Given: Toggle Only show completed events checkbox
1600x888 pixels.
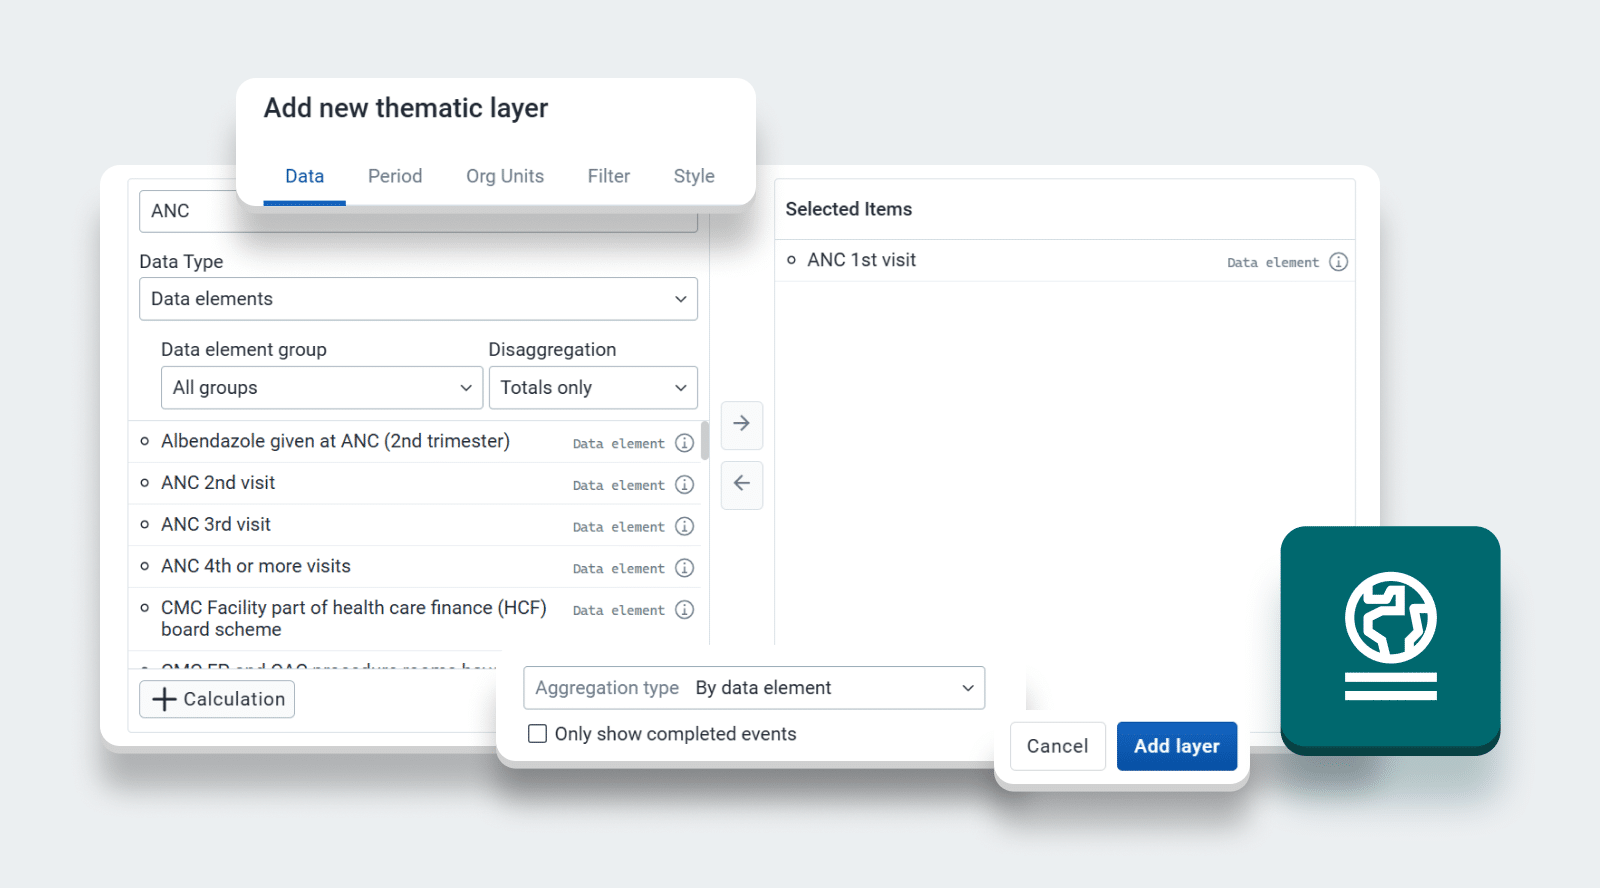Looking at the screenshot, I should (537, 734).
